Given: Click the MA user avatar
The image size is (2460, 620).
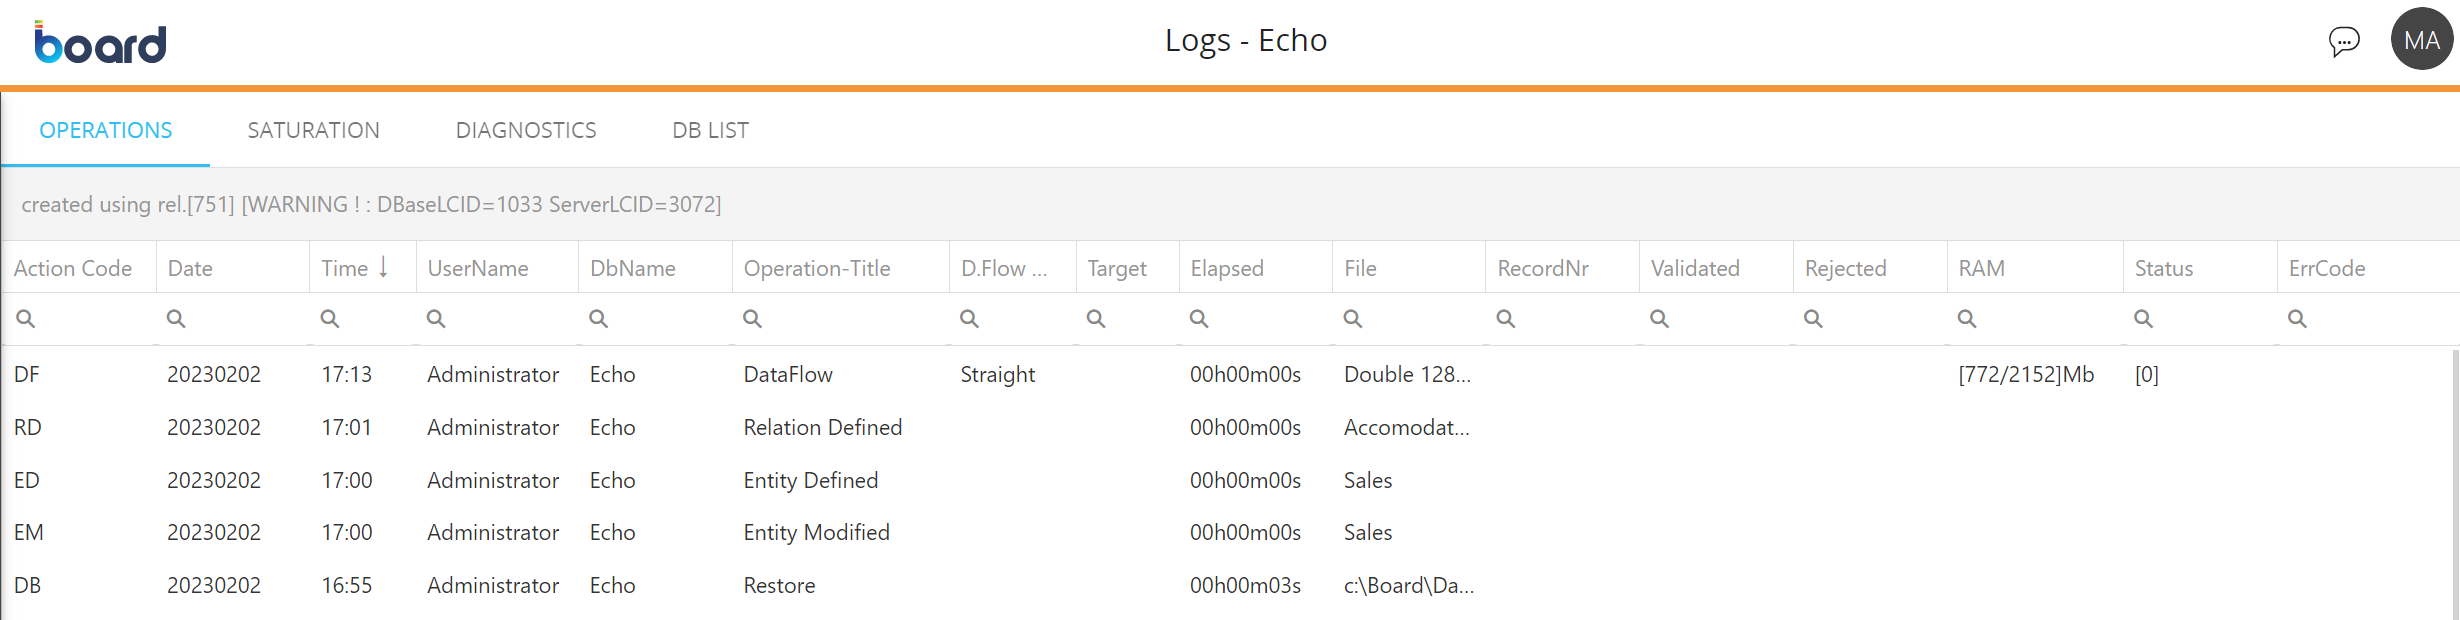Looking at the screenshot, I should pos(2421,40).
